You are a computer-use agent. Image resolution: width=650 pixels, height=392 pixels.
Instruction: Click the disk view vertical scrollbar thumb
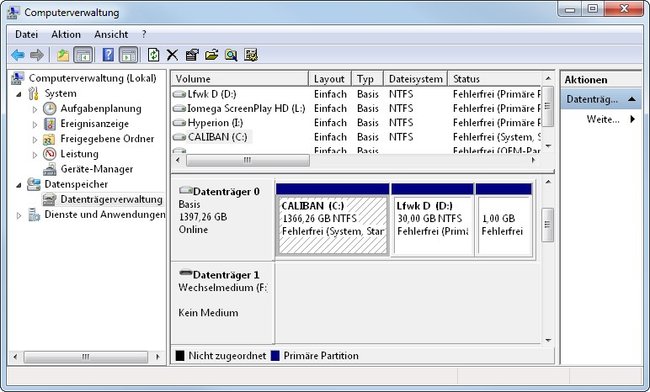(548, 225)
